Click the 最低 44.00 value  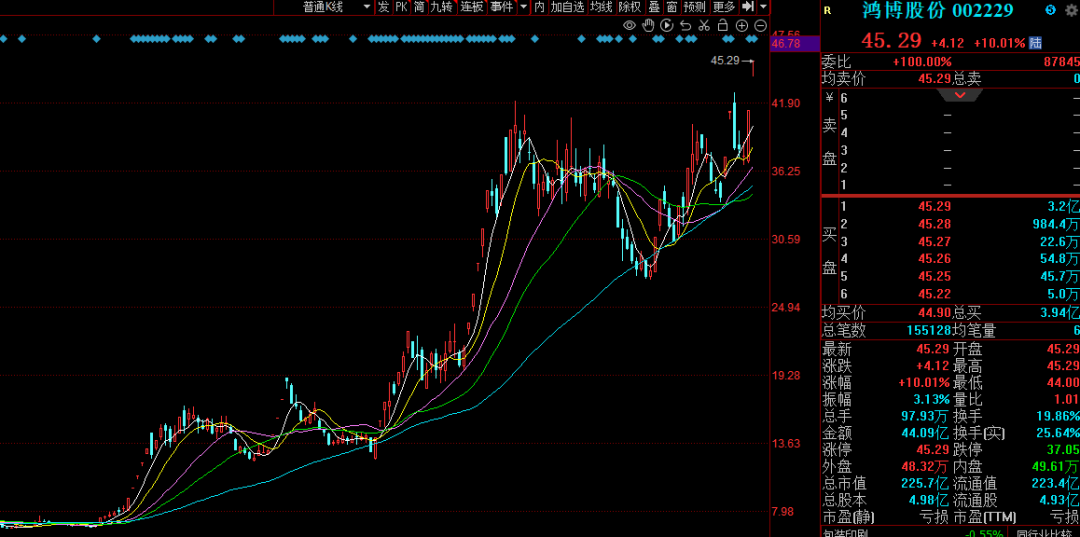pos(1062,383)
